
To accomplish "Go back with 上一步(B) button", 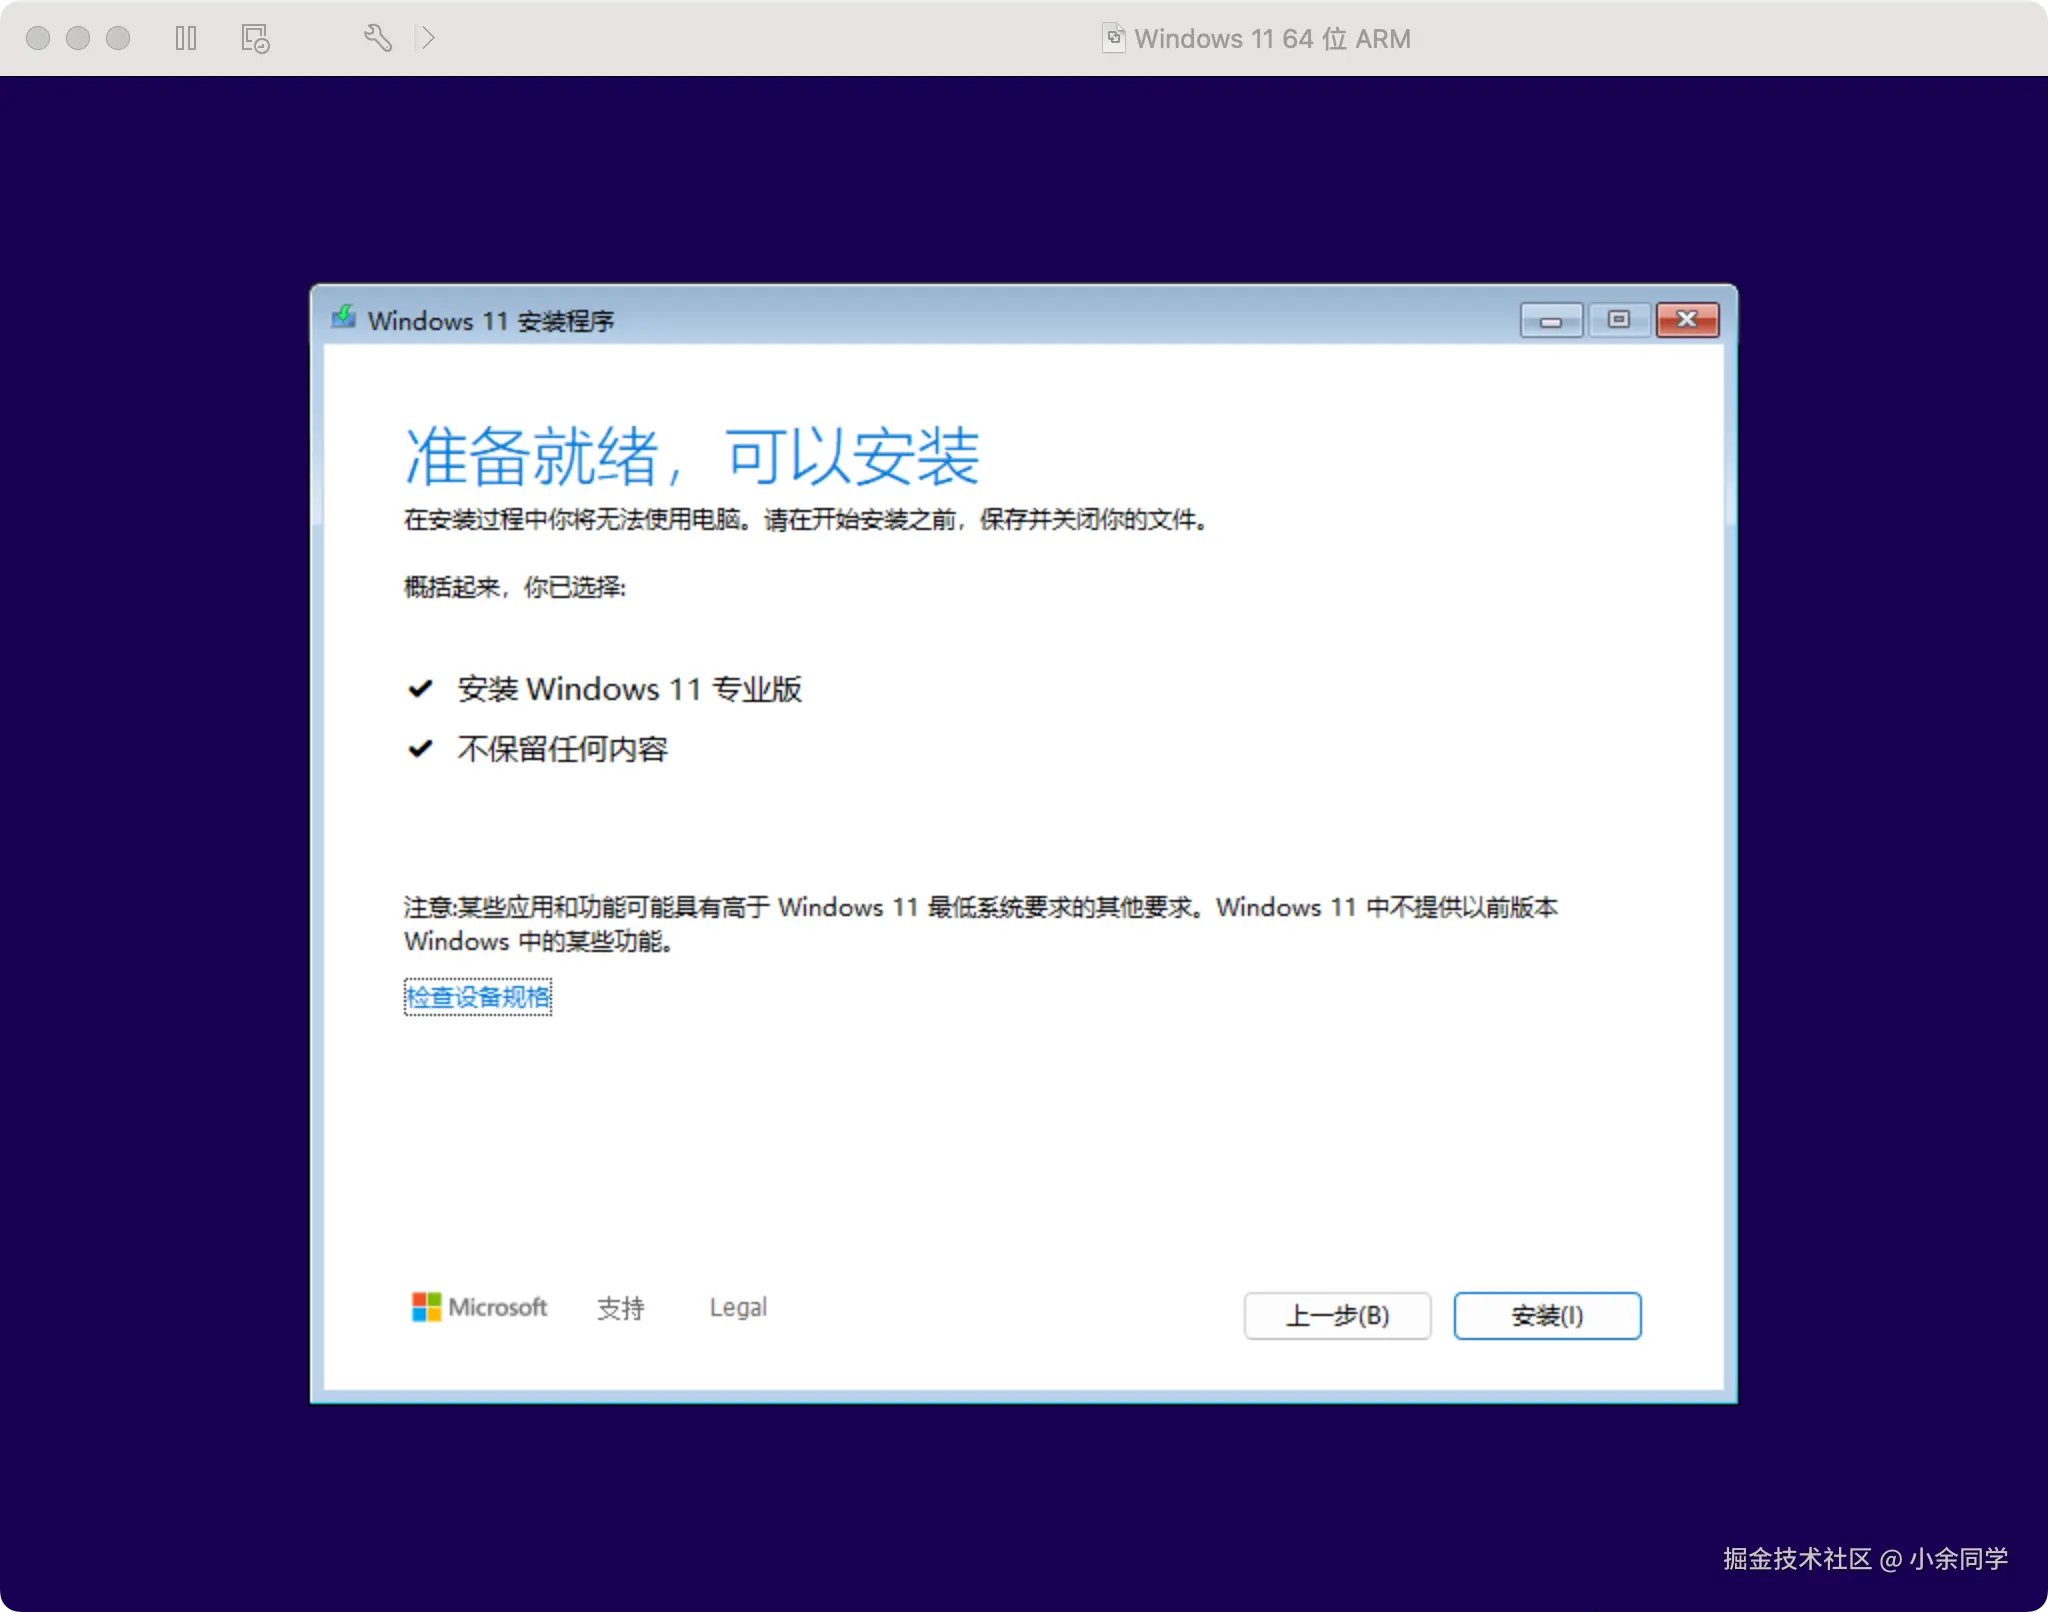I will 1337,1315.
